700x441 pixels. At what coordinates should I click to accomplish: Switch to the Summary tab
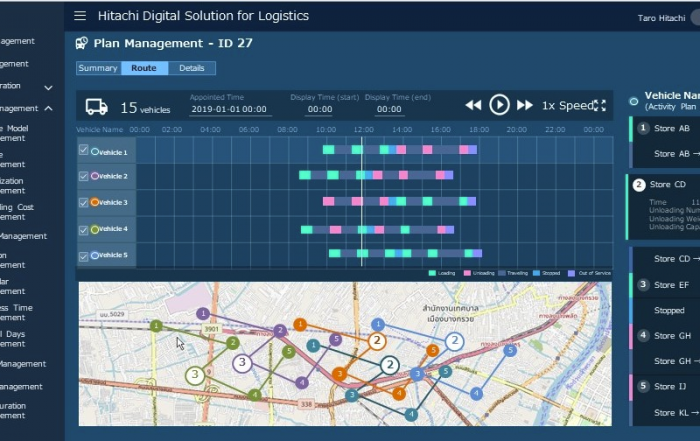click(98, 68)
